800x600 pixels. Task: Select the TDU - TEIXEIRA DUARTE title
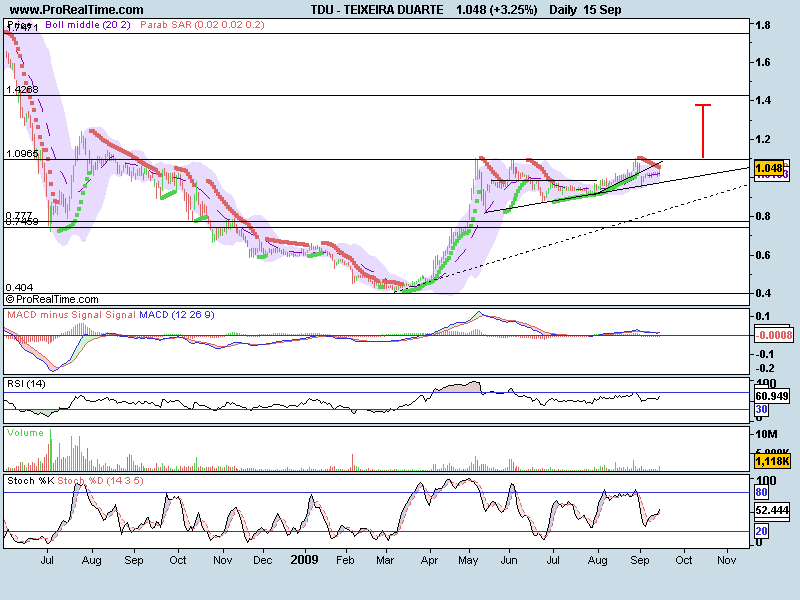tap(377, 10)
